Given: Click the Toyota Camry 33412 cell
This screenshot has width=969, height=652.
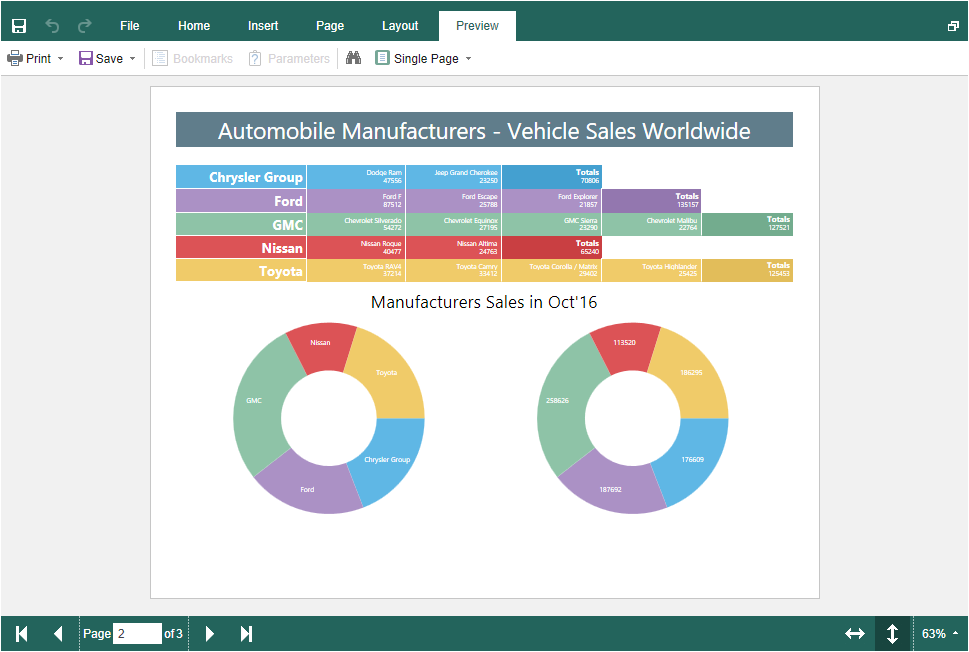Looking at the screenshot, I should pyautogui.click(x=454, y=271).
